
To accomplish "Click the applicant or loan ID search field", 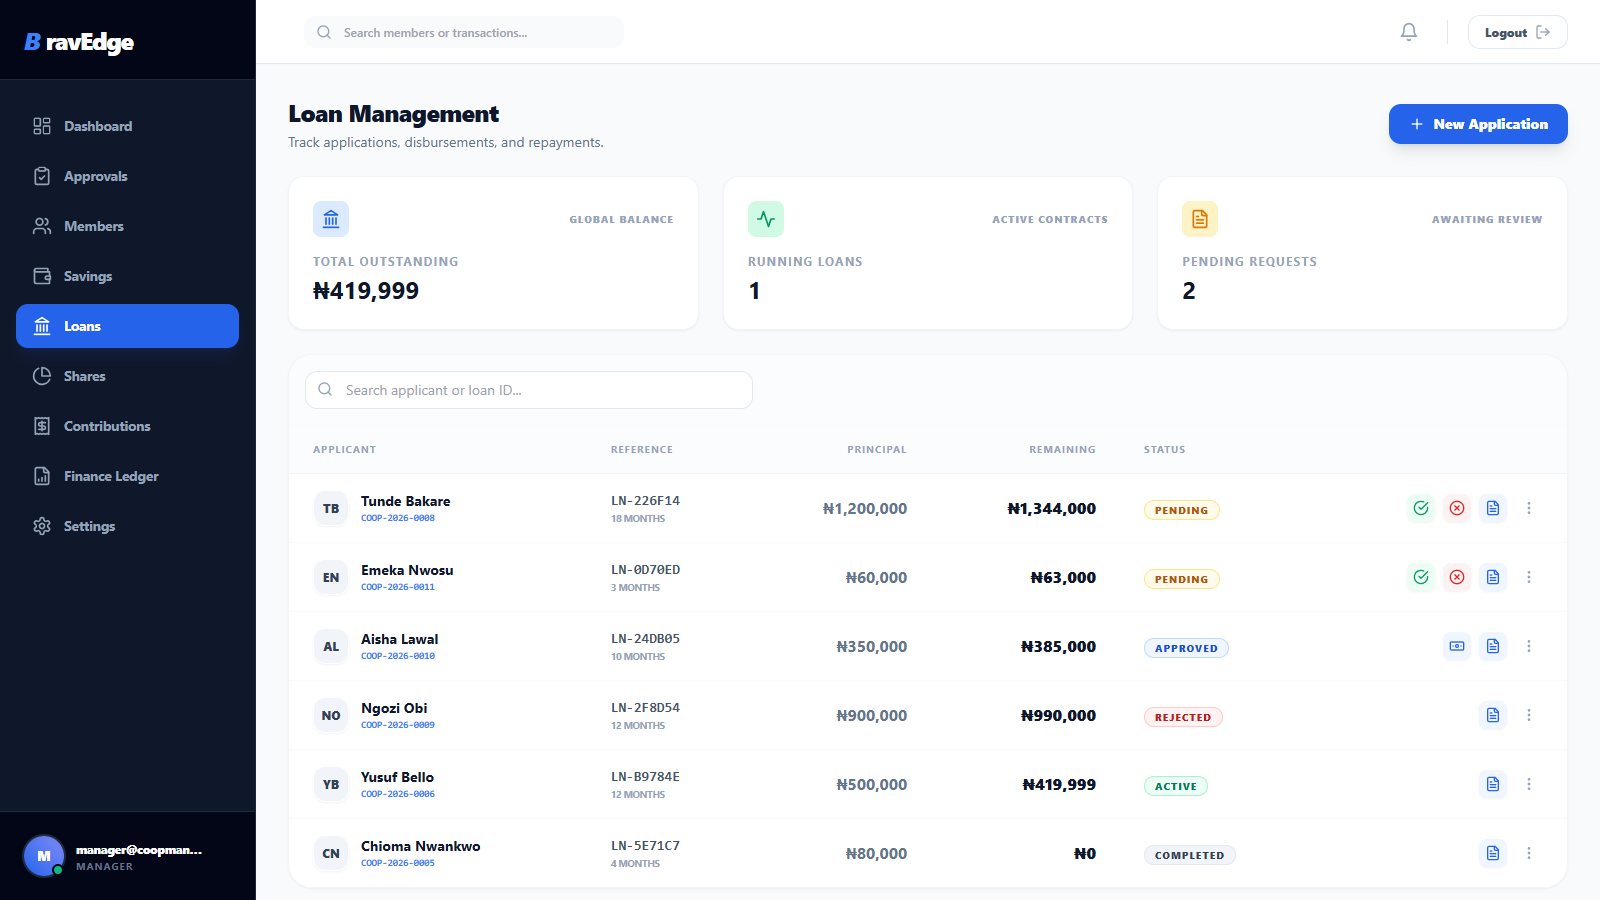I will [x=529, y=390].
